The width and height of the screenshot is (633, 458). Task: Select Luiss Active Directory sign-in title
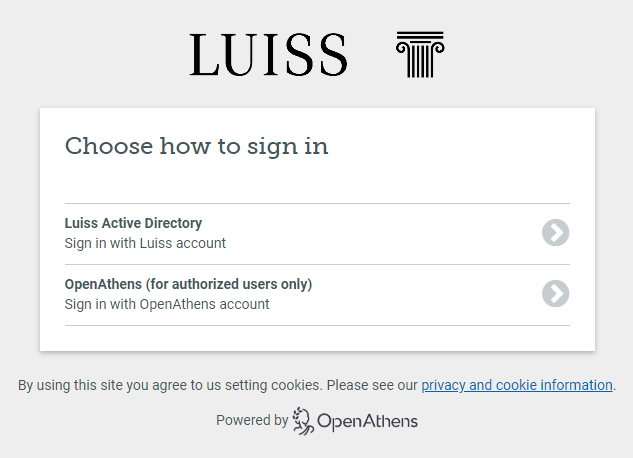pyautogui.click(x=133, y=224)
